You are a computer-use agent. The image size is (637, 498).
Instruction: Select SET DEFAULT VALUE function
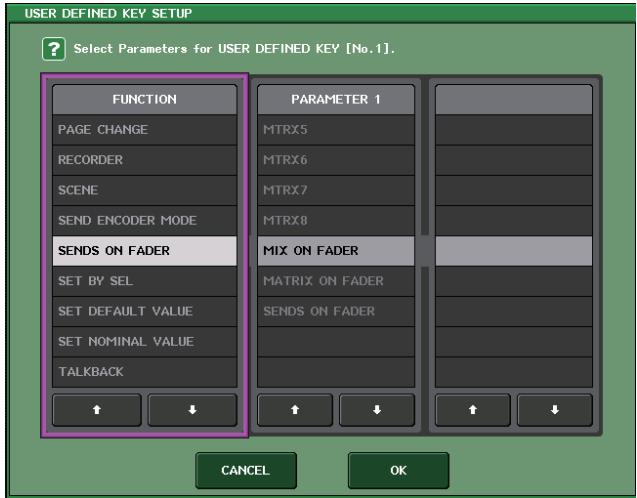click(x=145, y=312)
